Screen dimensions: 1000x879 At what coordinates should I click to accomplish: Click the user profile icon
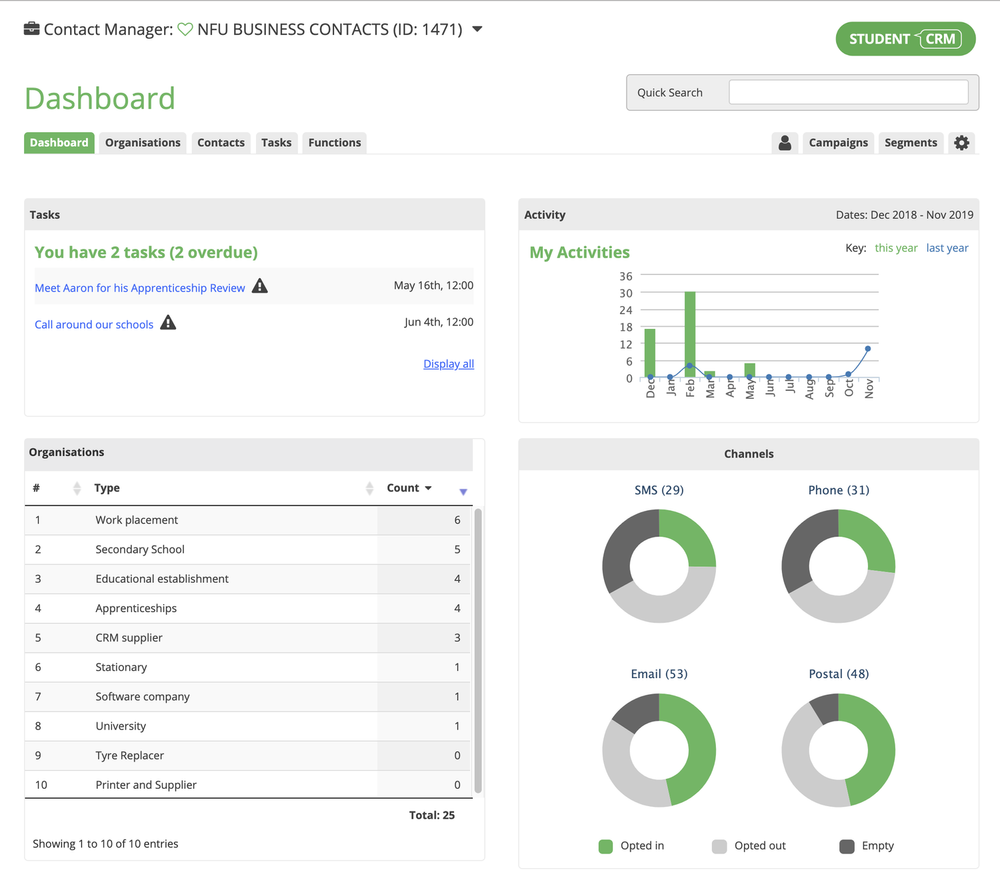(784, 142)
